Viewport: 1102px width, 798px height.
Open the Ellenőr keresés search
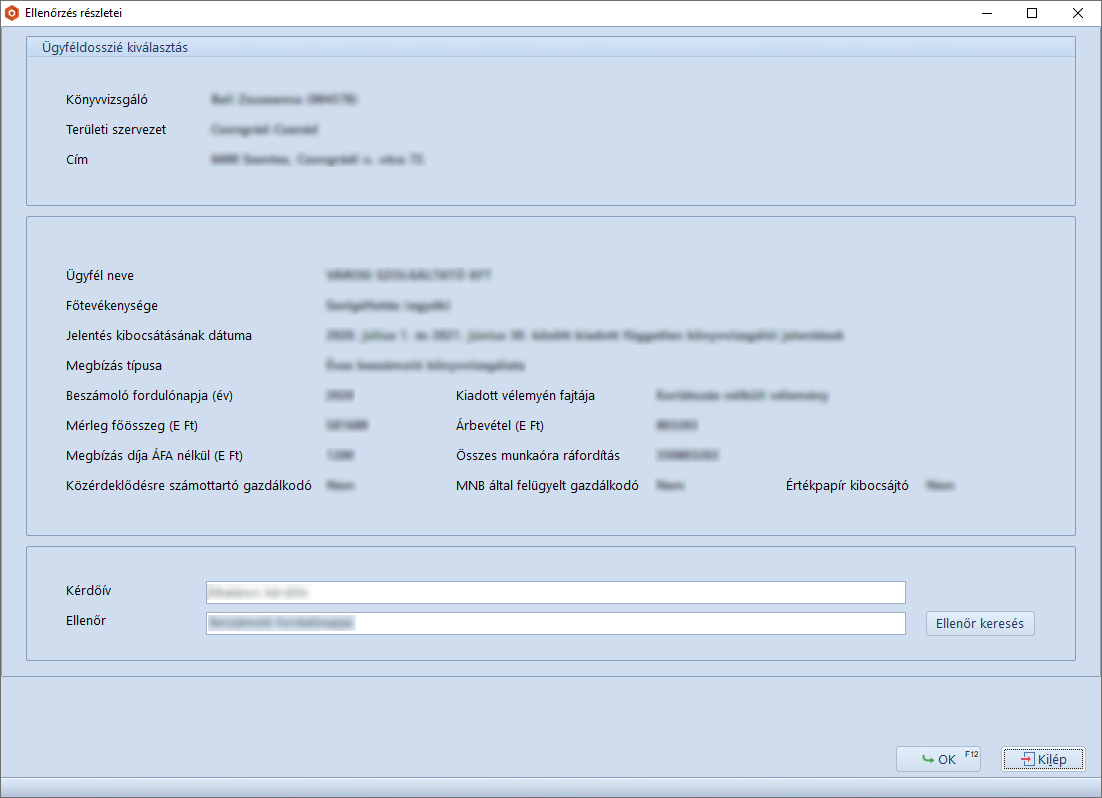point(979,624)
